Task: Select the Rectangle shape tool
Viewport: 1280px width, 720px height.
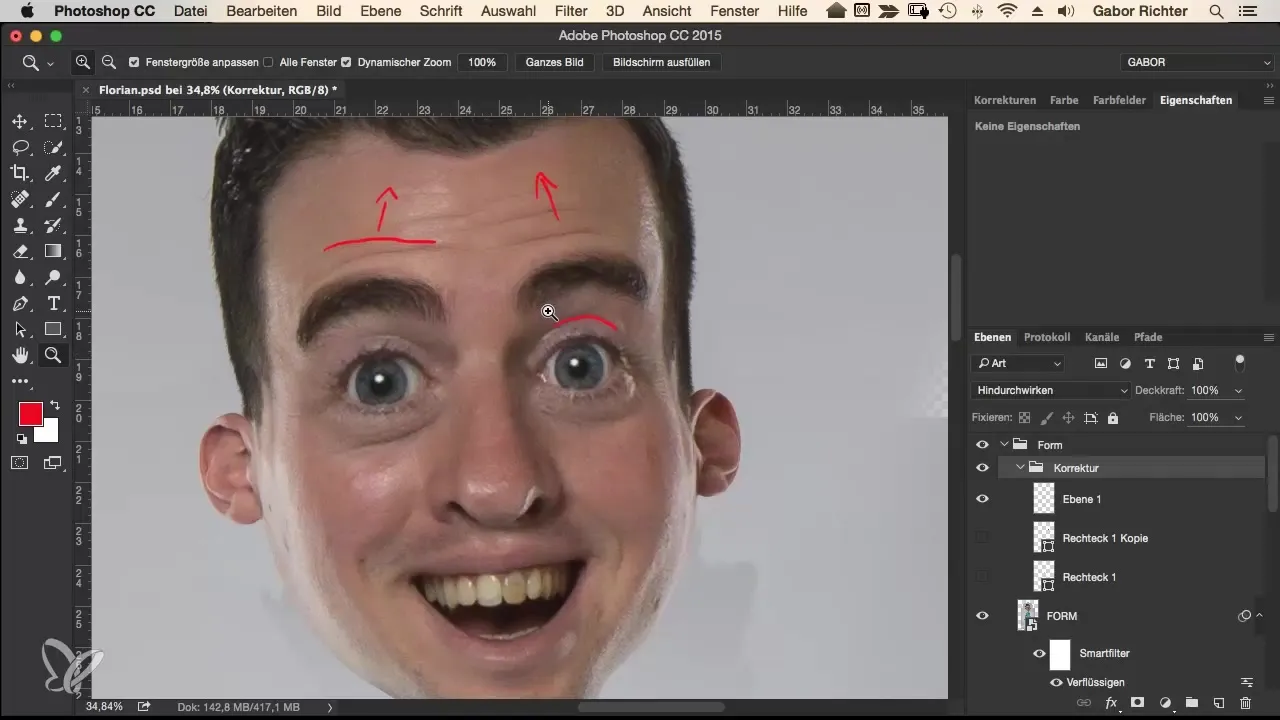Action: [x=53, y=329]
